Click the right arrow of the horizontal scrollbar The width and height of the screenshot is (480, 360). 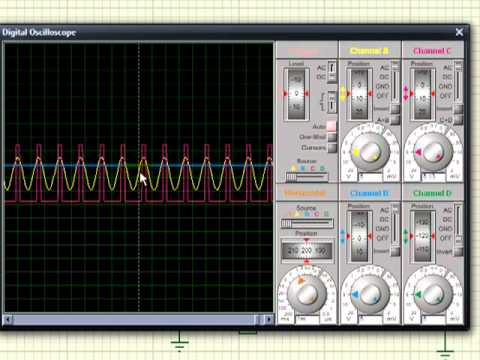(x=269, y=320)
